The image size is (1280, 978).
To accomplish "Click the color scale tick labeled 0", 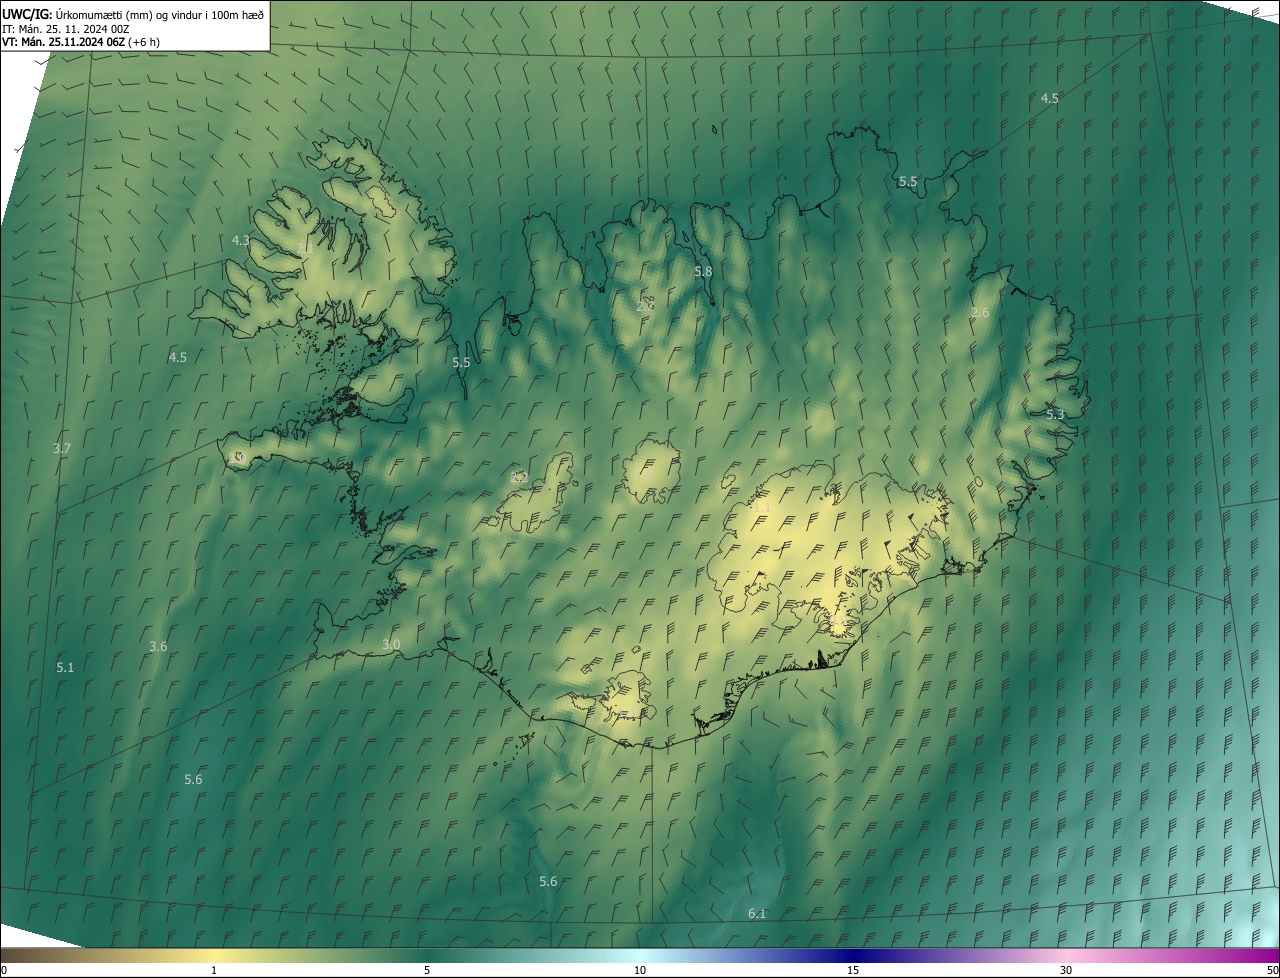I will pyautogui.click(x=4, y=970).
